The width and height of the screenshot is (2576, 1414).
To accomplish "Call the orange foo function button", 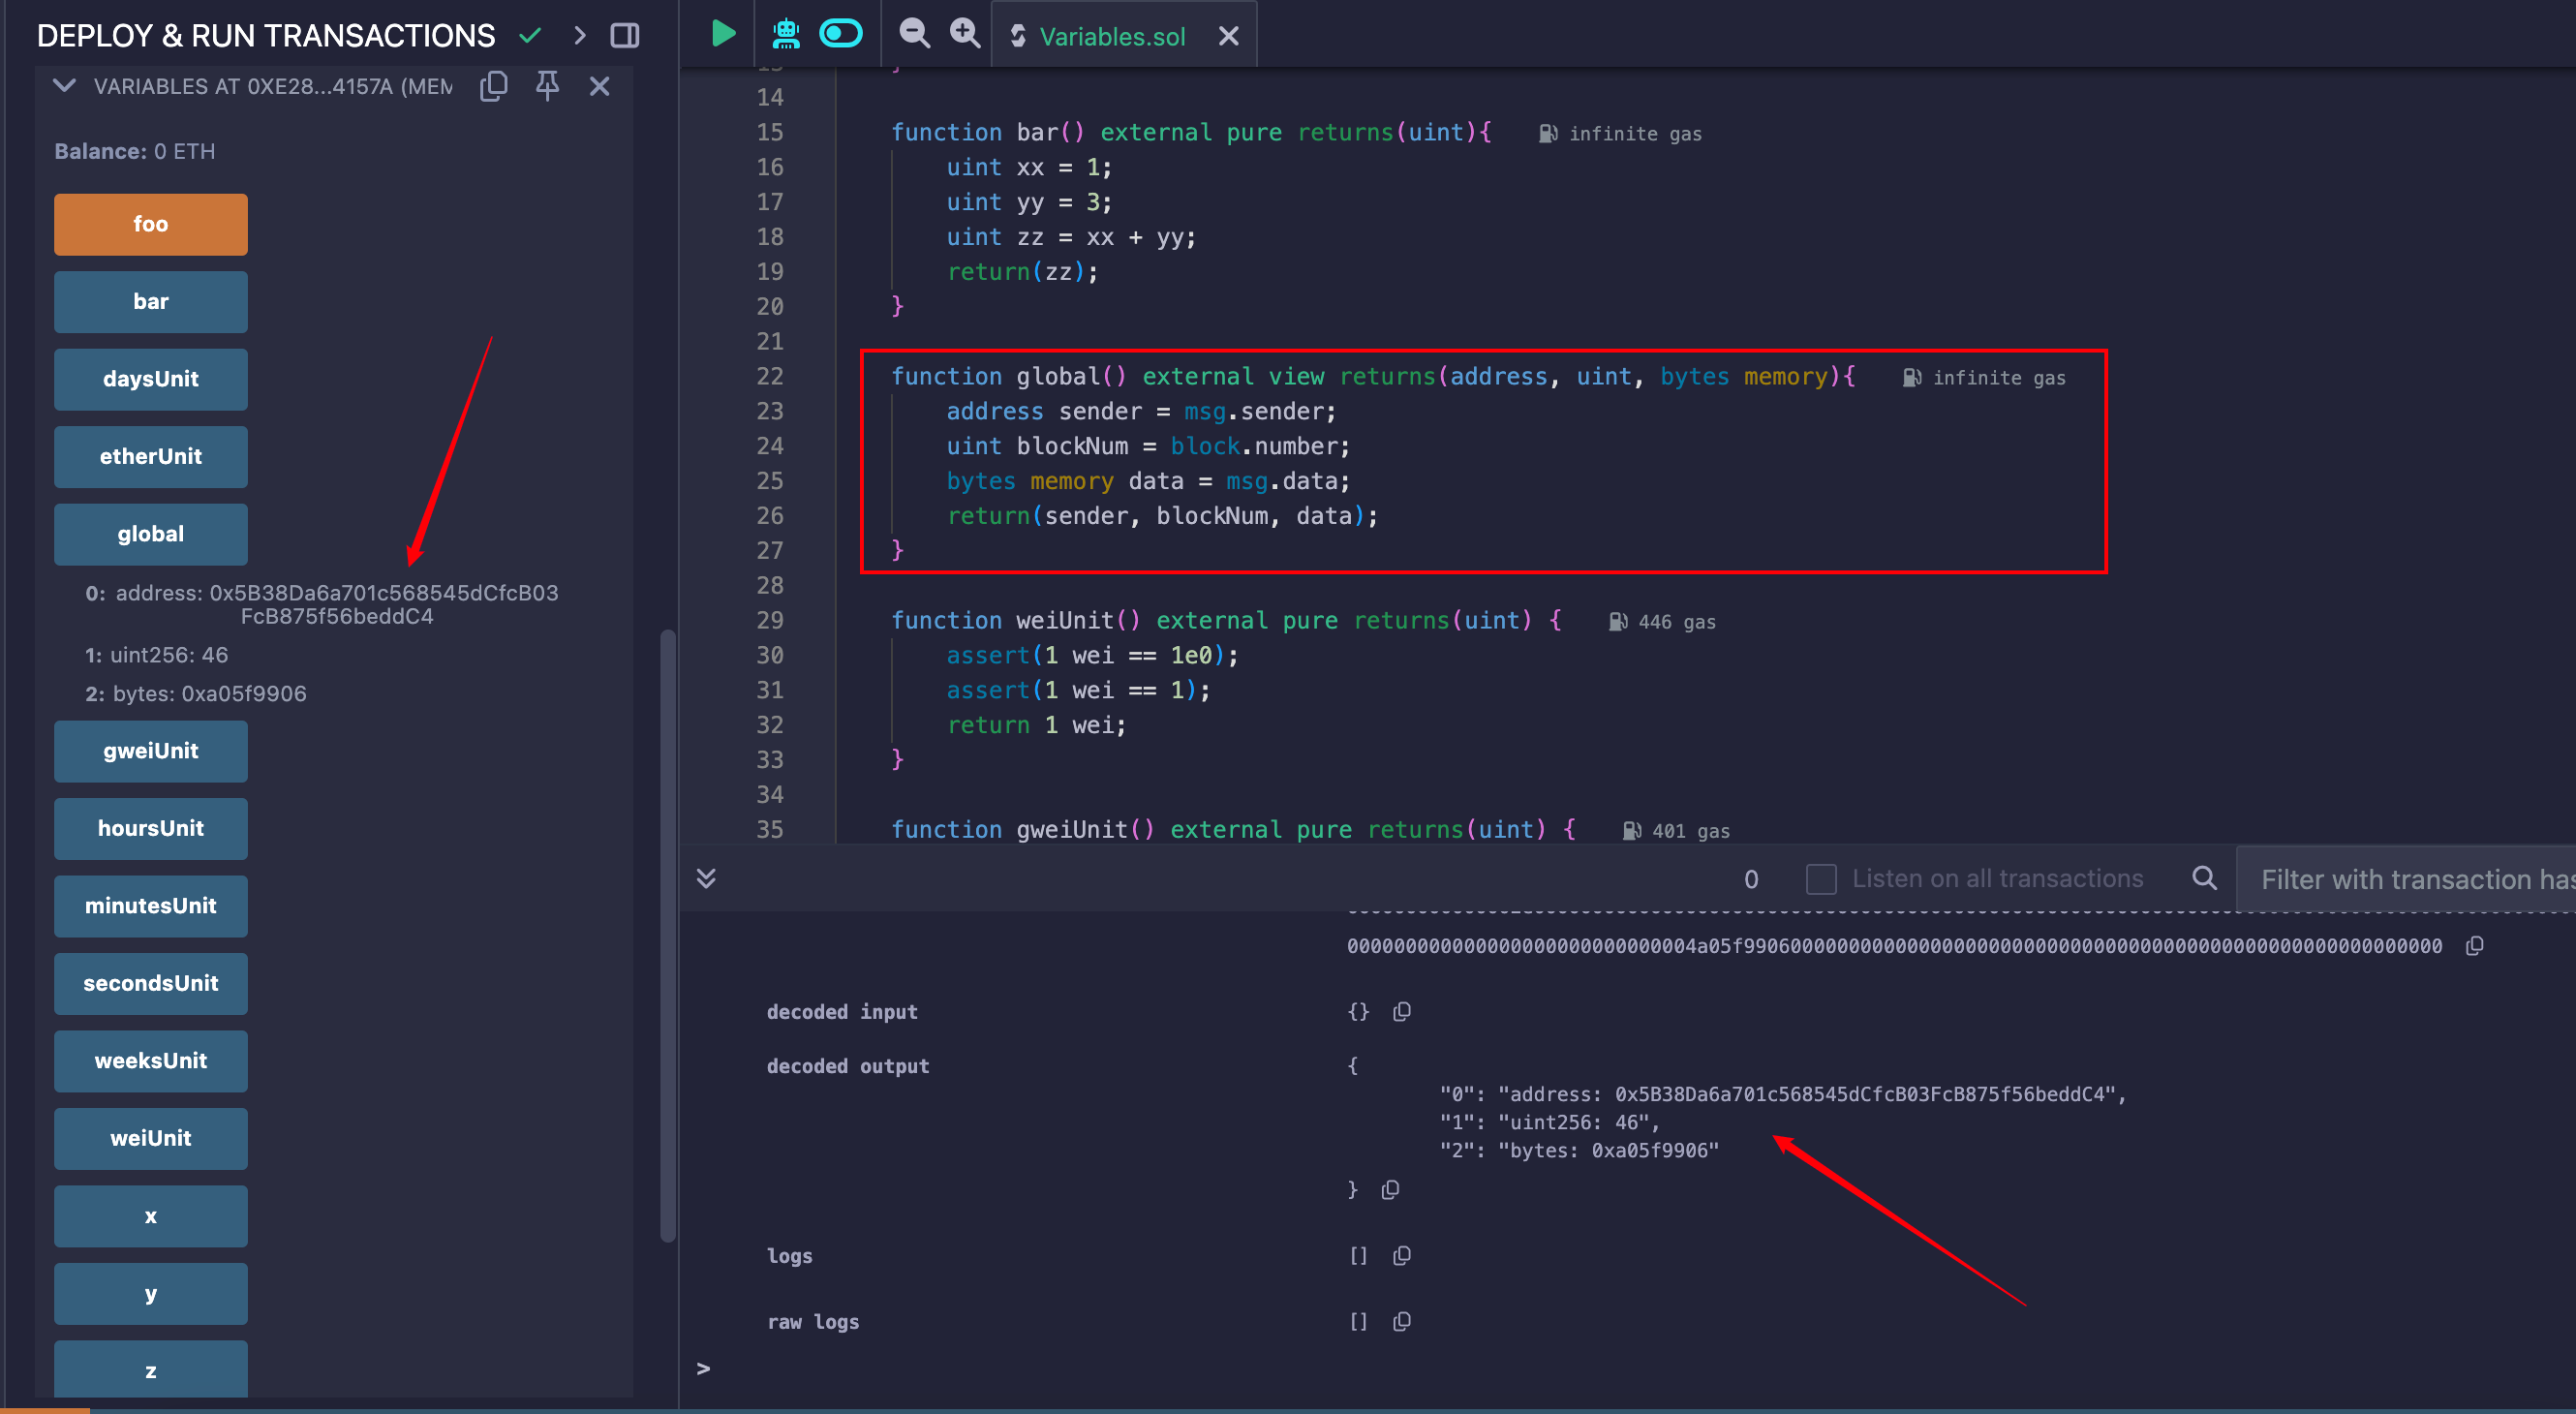I will click(151, 224).
